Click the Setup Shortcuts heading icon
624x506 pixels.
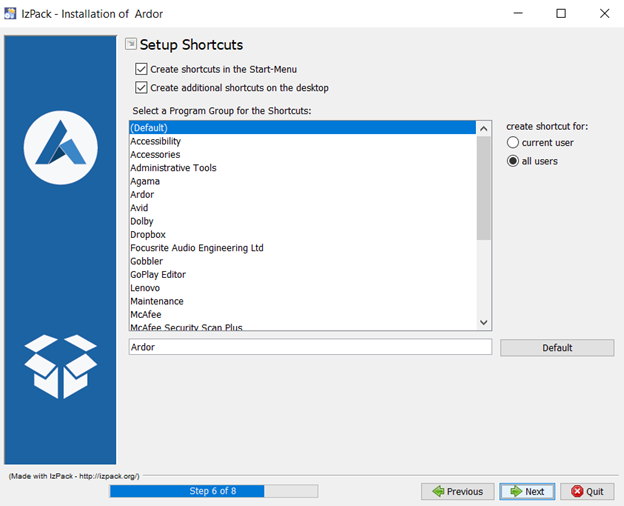tap(131, 44)
